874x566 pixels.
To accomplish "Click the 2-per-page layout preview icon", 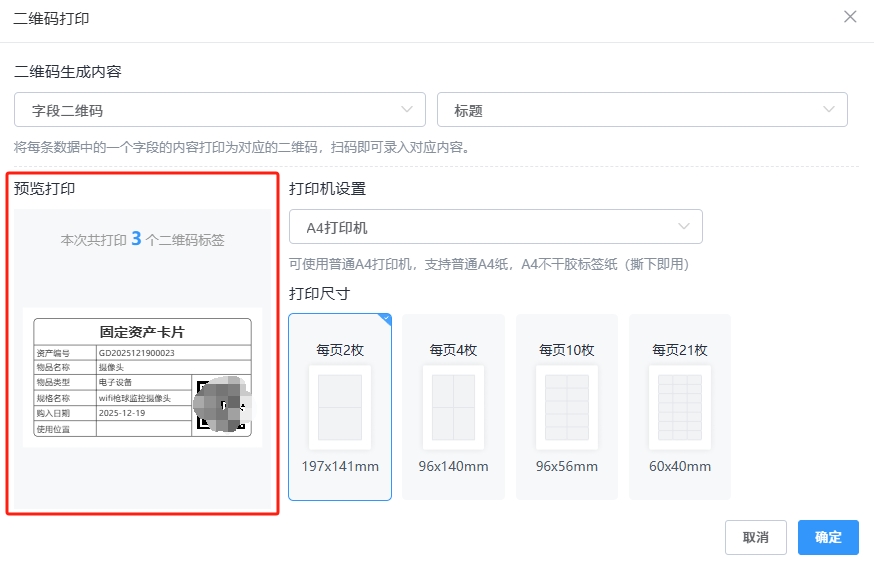I will coord(339,407).
